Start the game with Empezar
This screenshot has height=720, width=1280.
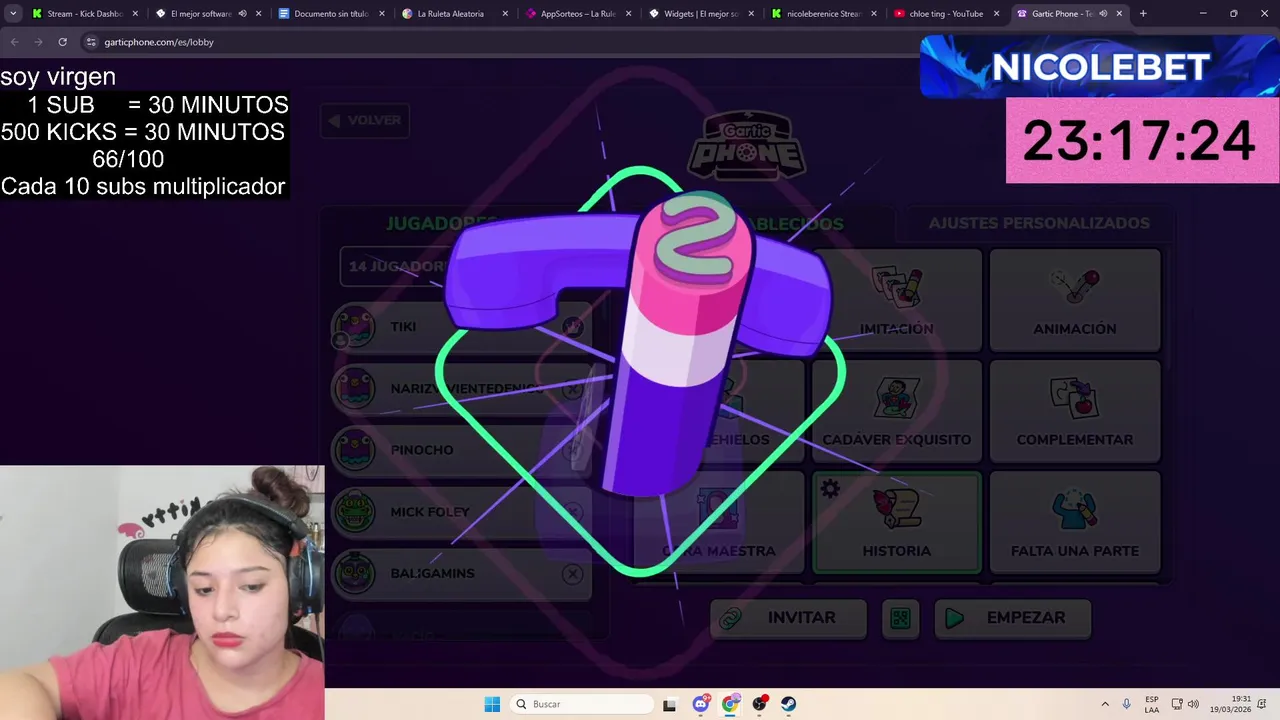(1012, 618)
